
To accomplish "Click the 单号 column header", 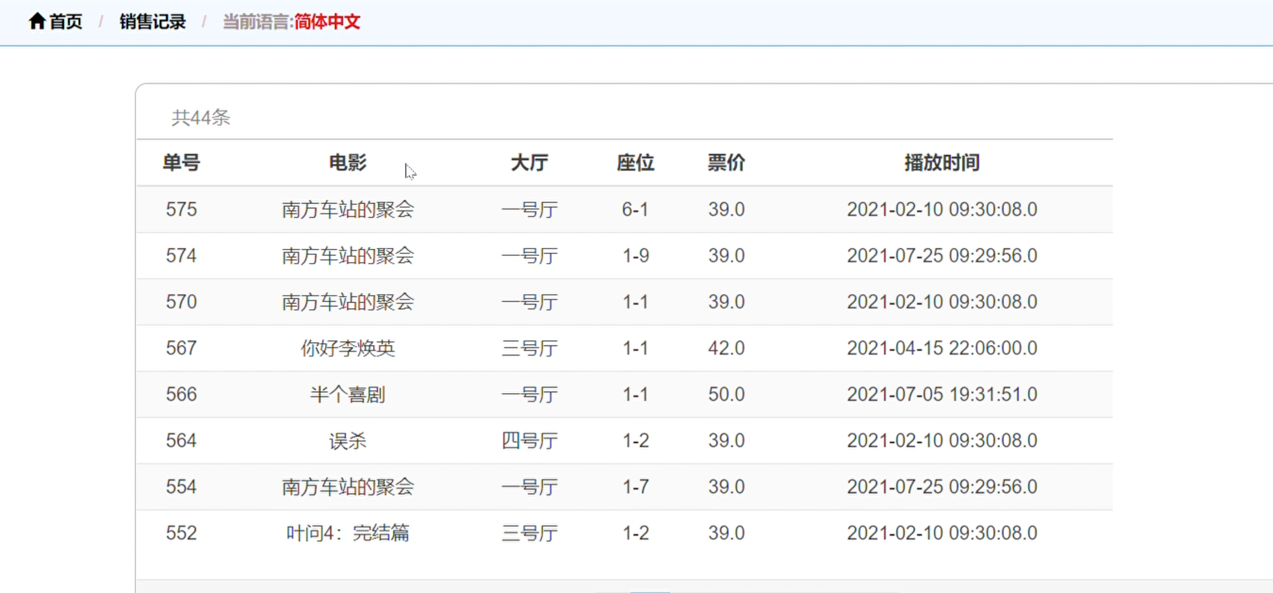I will point(181,163).
